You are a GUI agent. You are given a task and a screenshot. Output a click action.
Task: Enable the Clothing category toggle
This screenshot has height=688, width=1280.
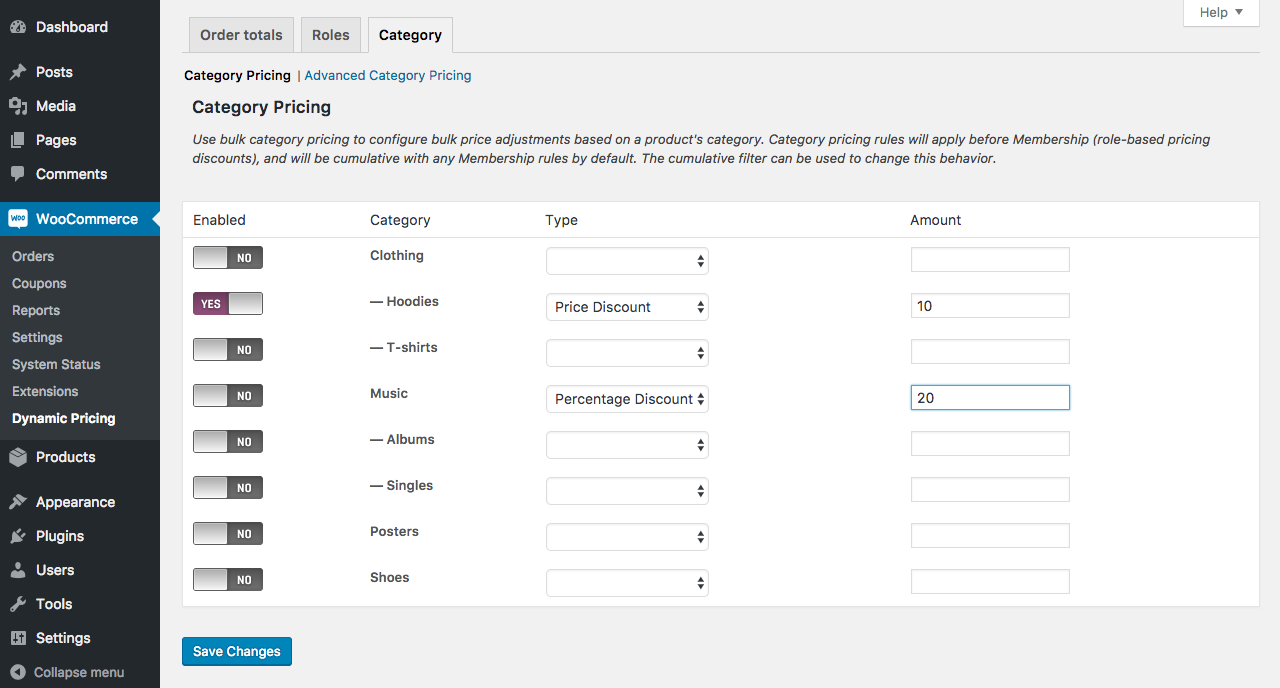click(x=228, y=258)
